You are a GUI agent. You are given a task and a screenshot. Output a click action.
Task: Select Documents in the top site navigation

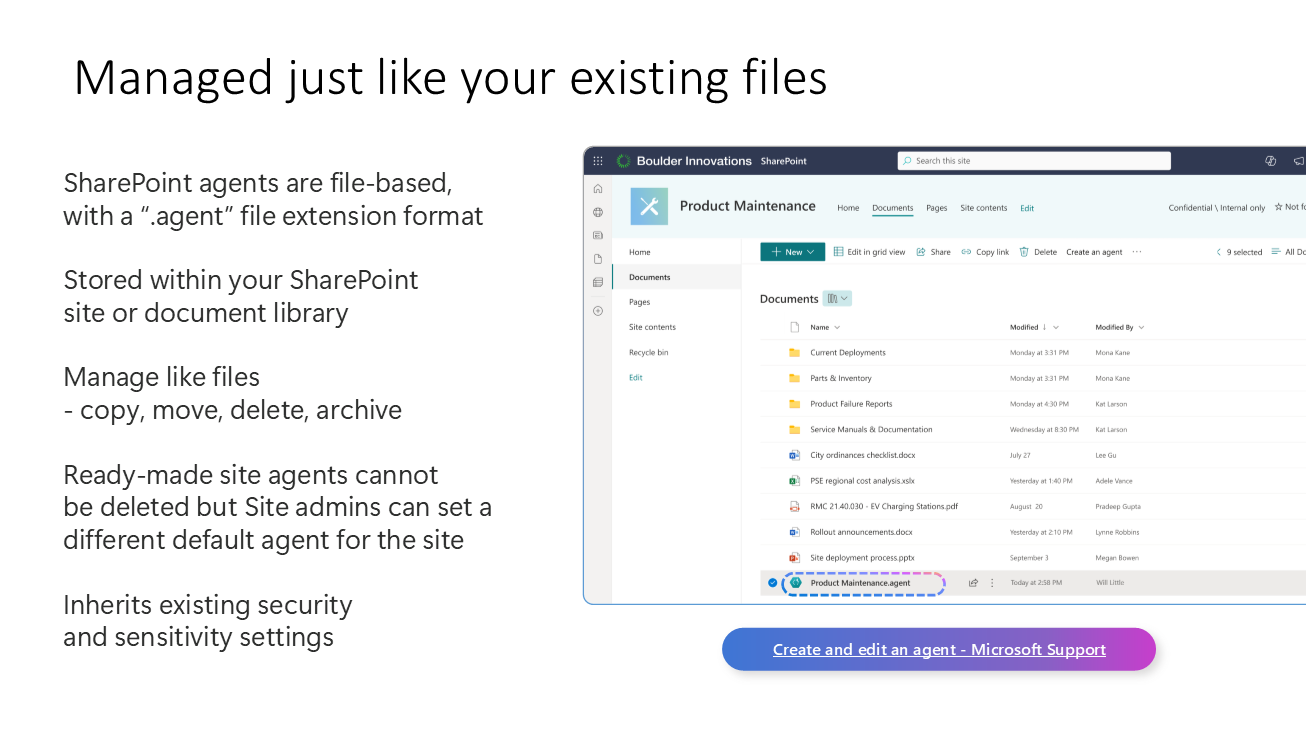[893, 208]
